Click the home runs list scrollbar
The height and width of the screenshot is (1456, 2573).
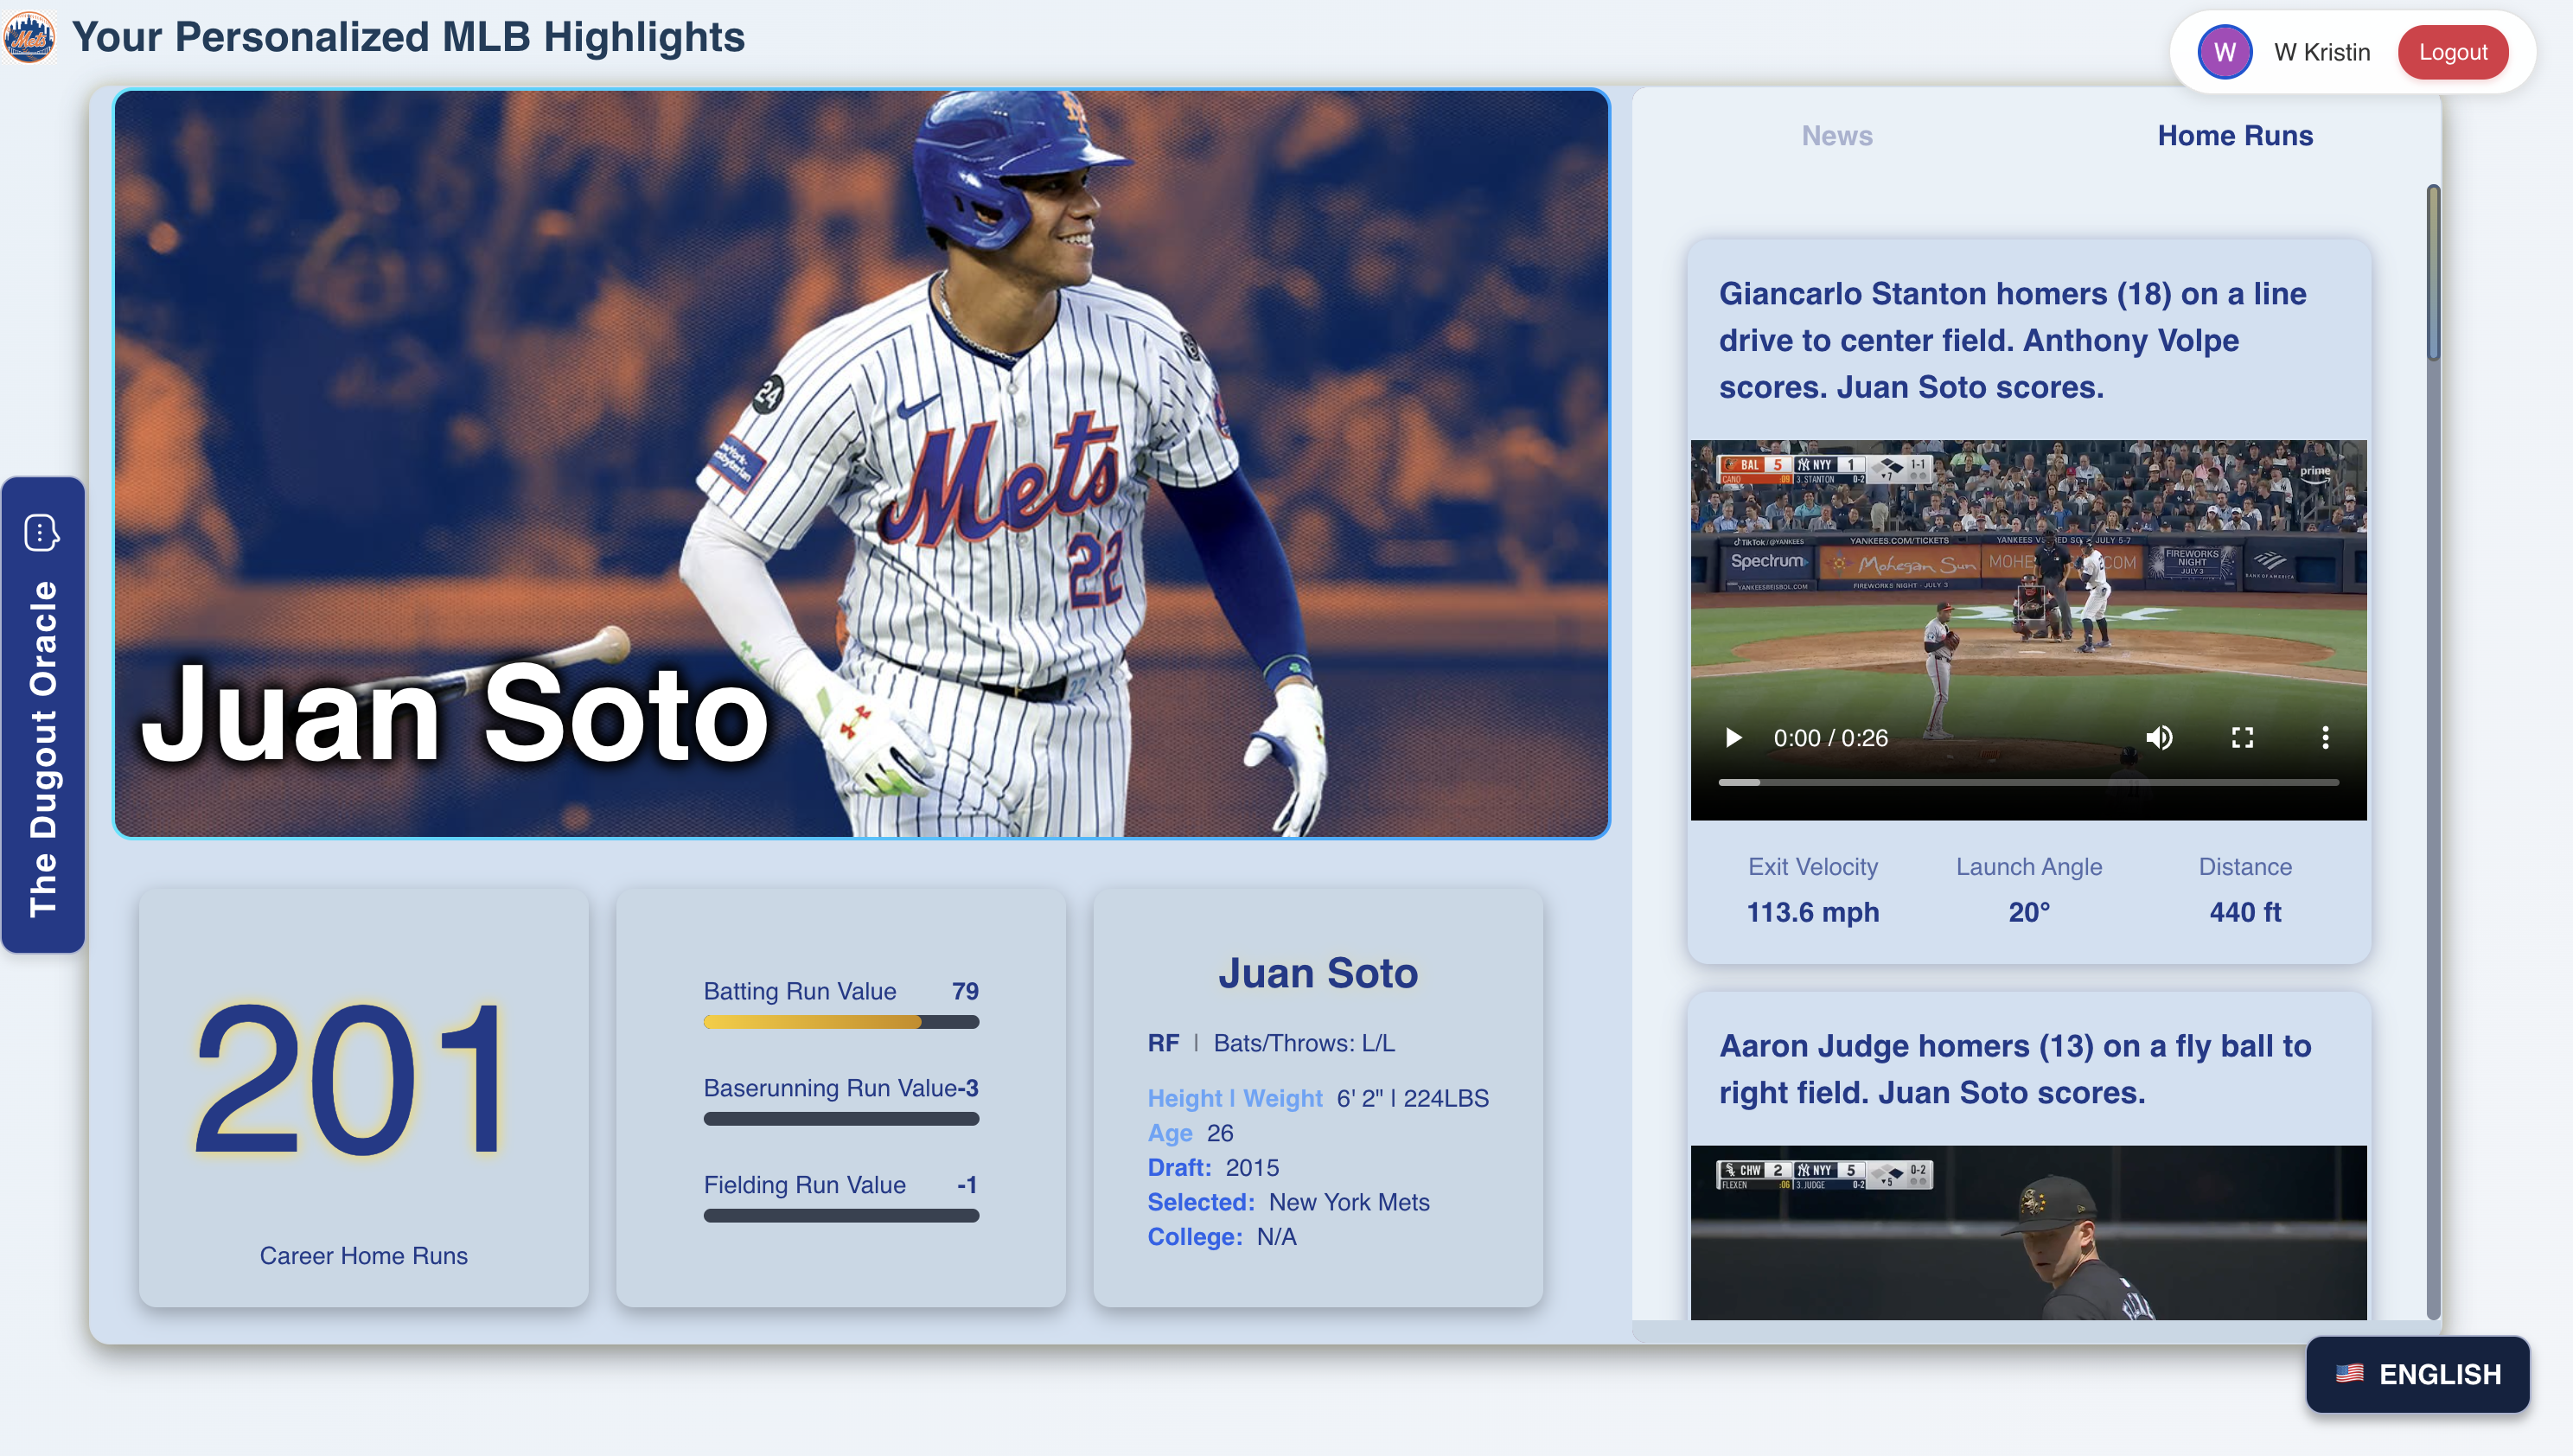[2433, 272]
